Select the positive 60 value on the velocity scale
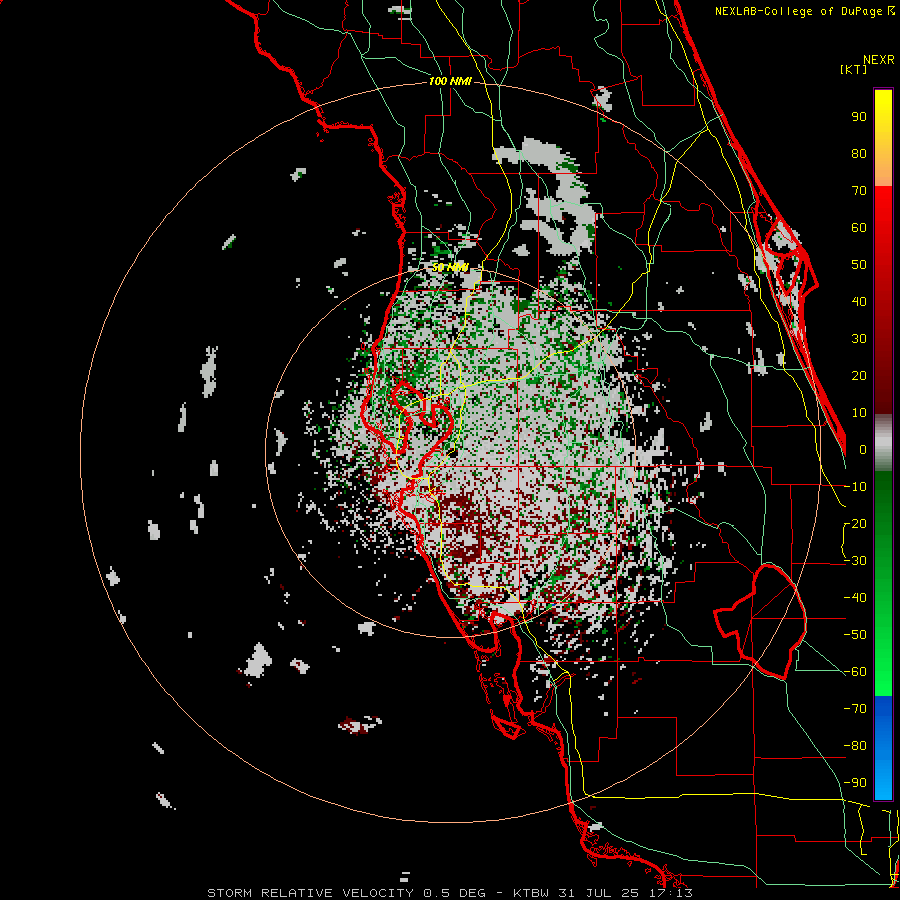 tap(859, 227)
